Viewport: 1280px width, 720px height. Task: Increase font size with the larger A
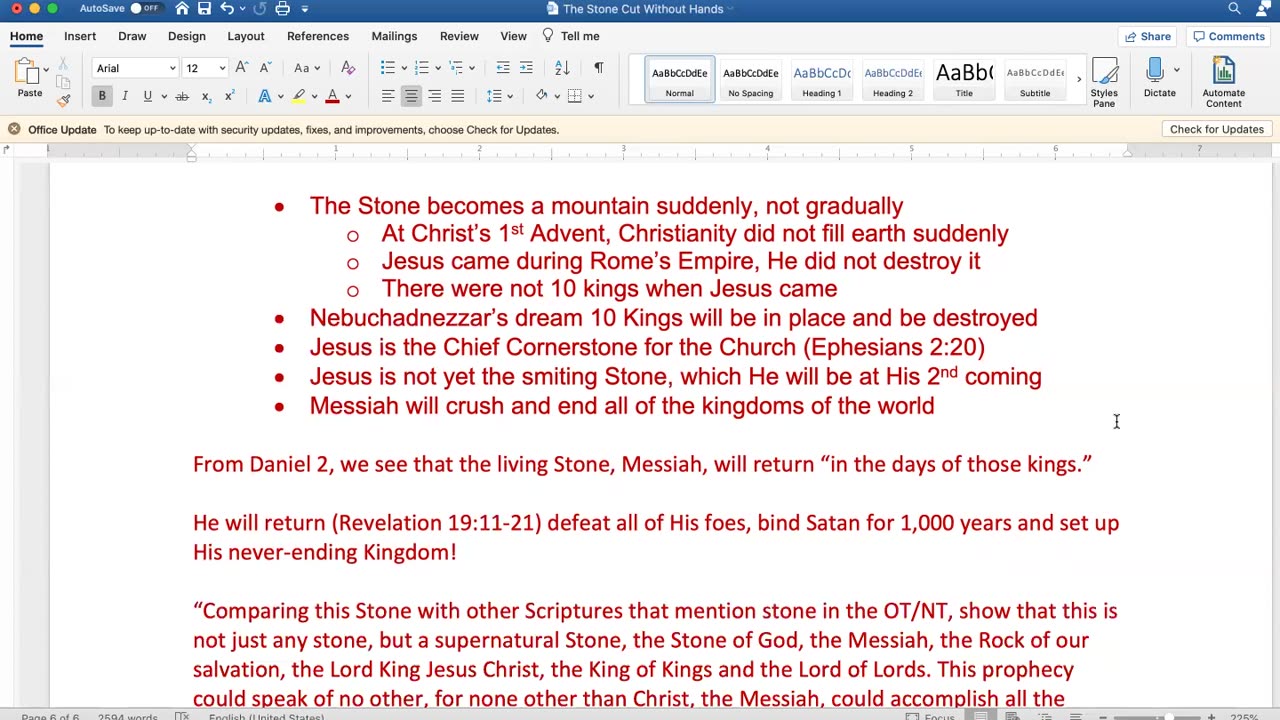241,68
